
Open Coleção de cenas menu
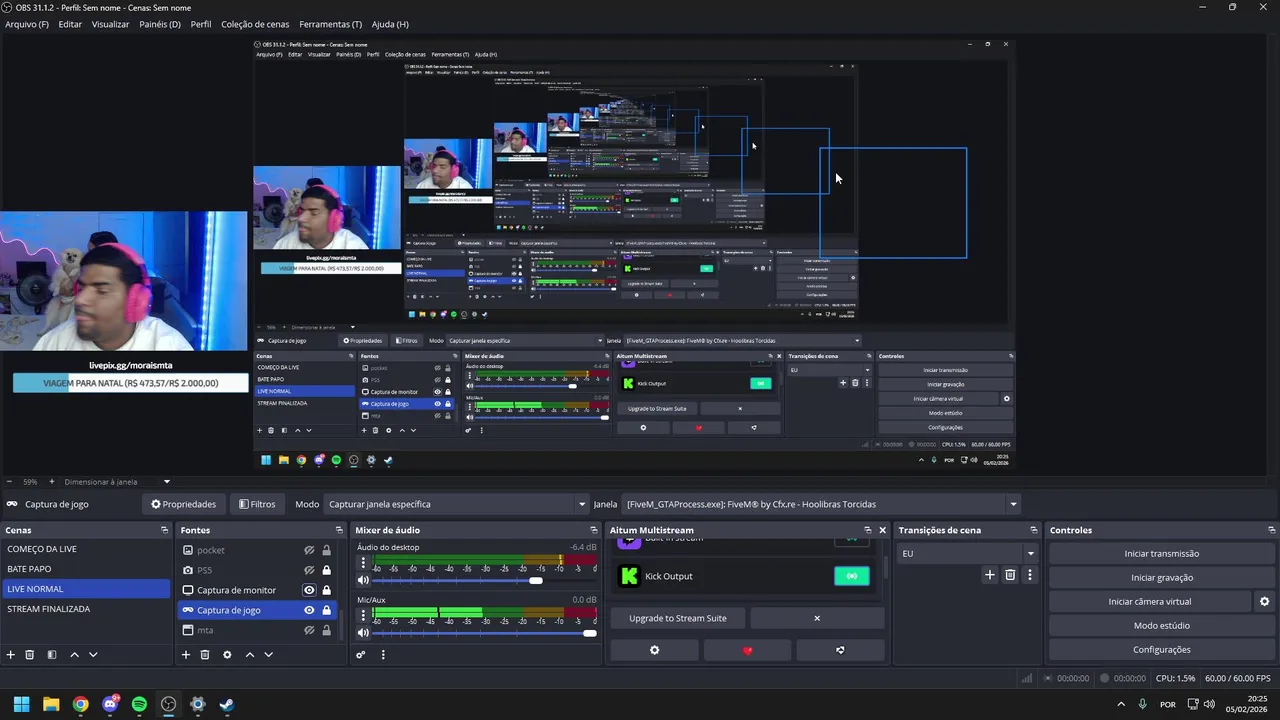255,24
